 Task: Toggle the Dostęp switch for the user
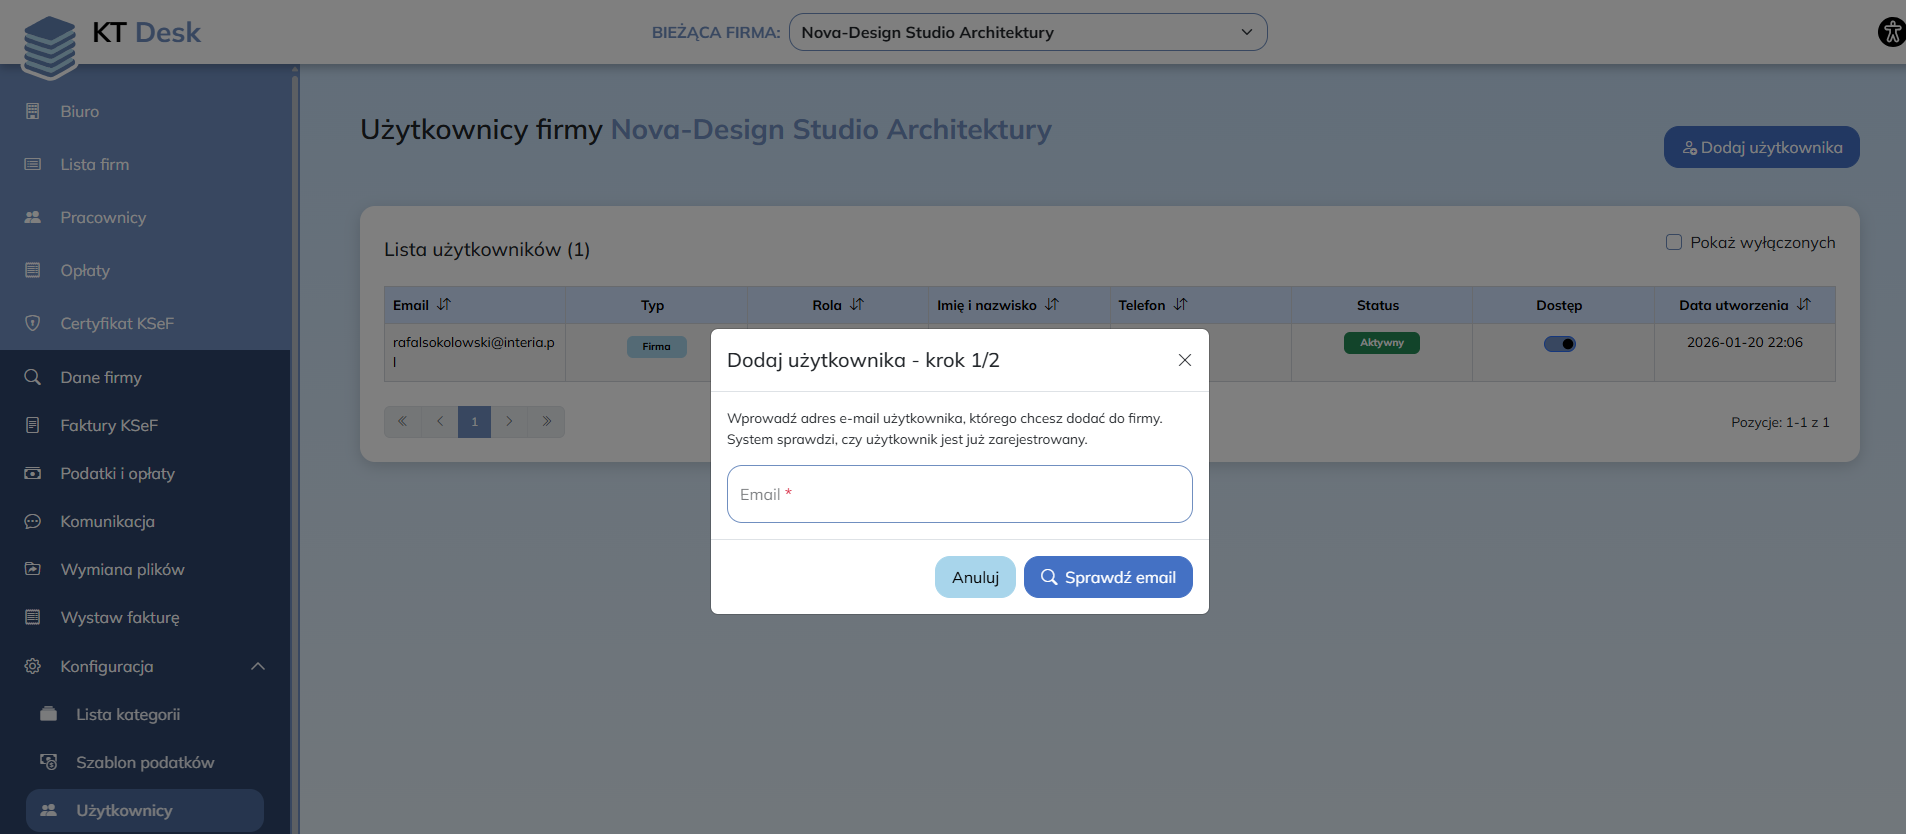pos(1559,344)
